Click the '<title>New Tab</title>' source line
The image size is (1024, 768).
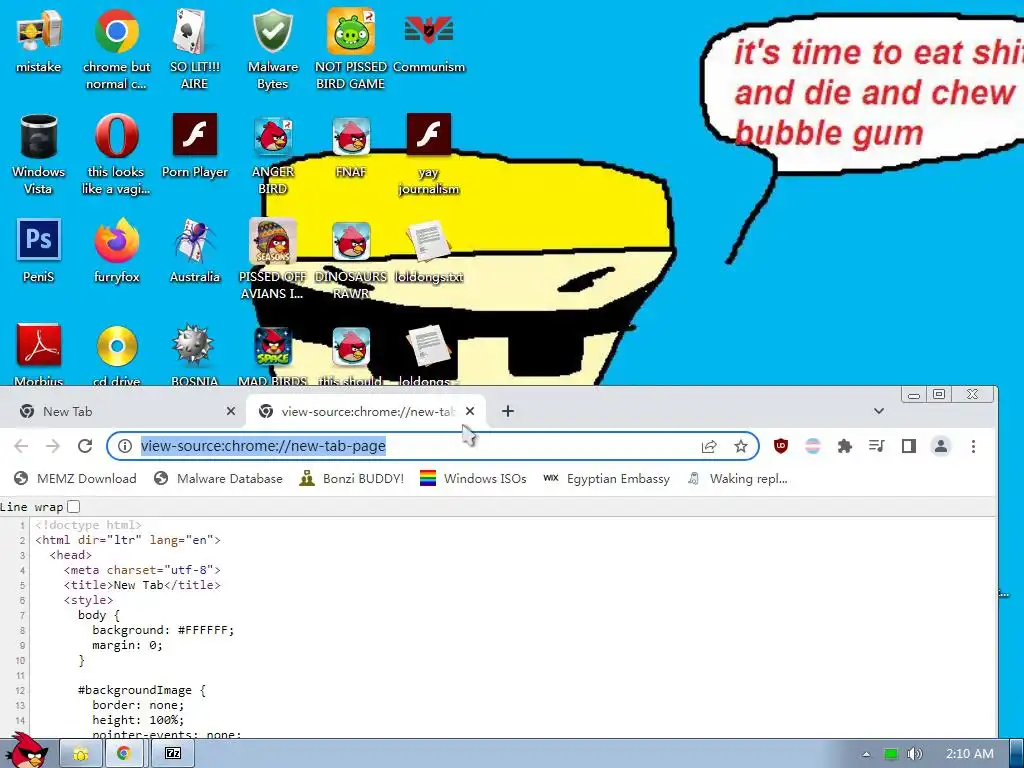pos(142,585)
